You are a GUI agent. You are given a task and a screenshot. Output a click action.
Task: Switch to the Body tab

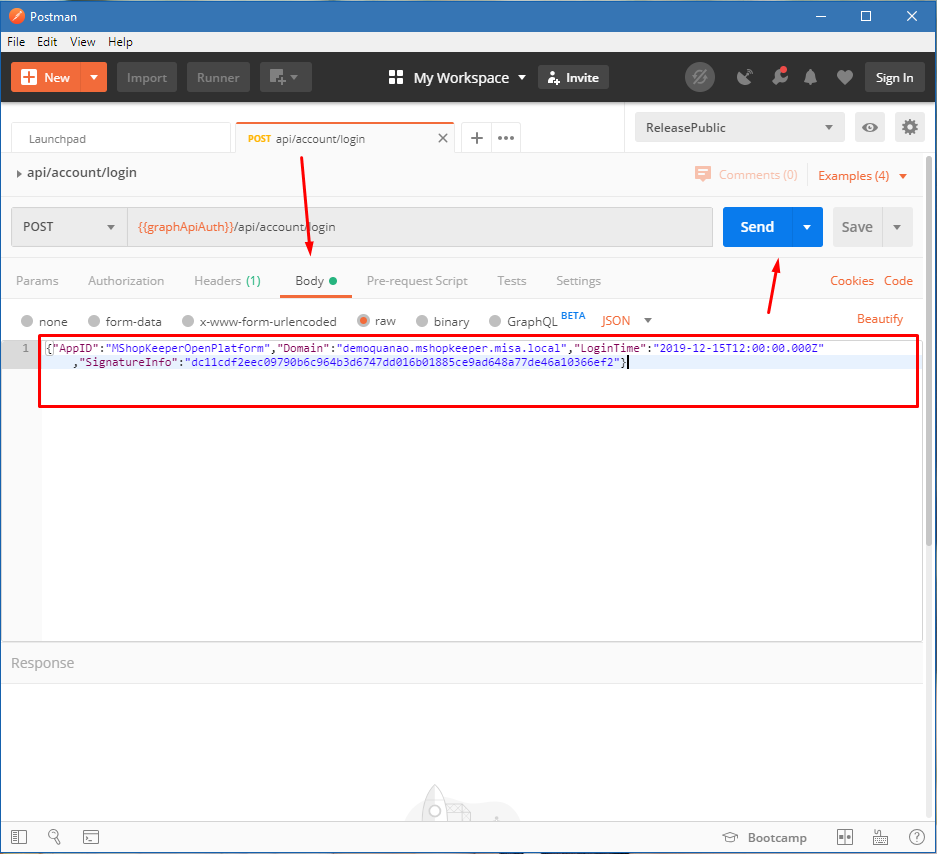316,281
